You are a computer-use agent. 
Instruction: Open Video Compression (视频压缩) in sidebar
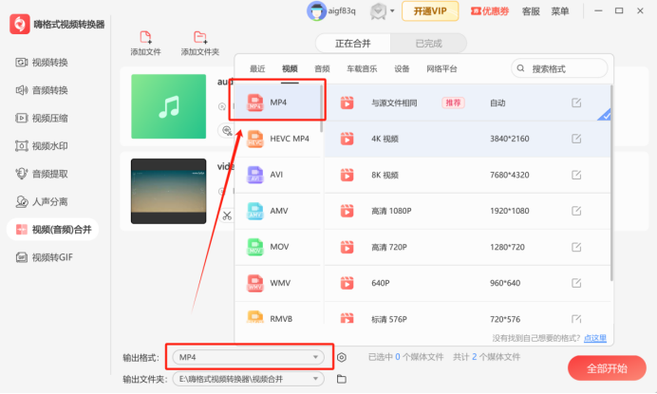coord(41,118)
